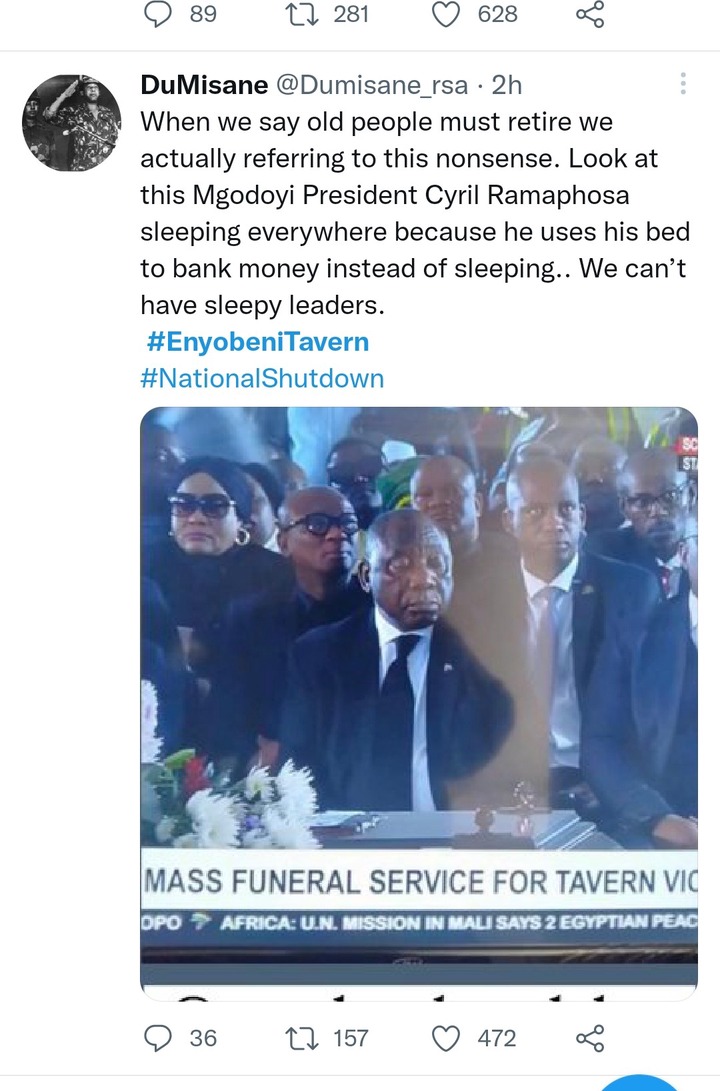720x1091 pixels.
Task: View the 2h tweet timestamp
Action: point(506,85)
